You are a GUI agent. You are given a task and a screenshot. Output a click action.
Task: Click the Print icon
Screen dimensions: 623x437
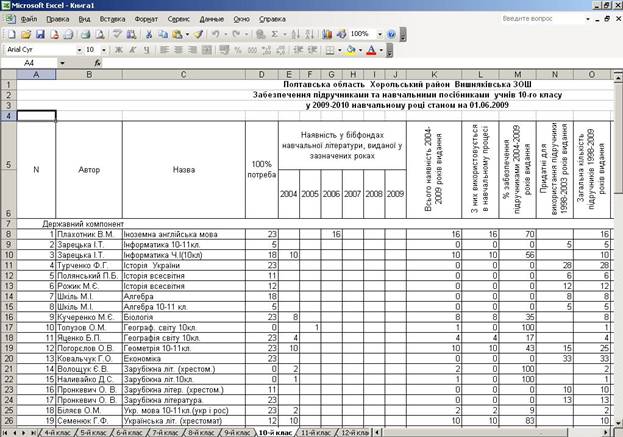point(85,35)
